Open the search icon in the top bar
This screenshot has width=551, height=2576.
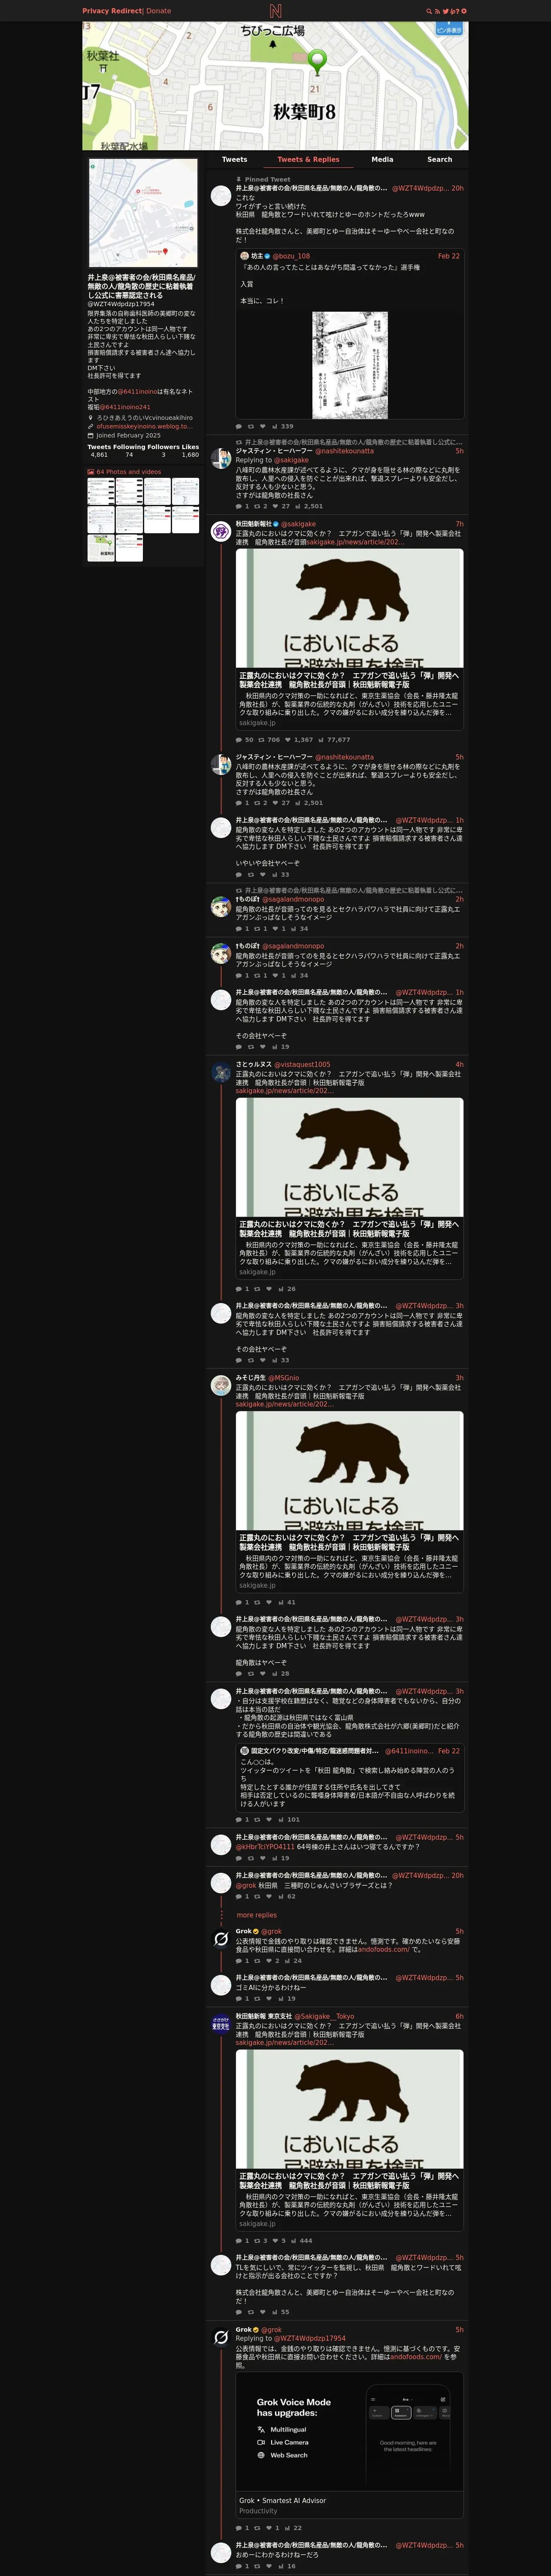(429, 11)
